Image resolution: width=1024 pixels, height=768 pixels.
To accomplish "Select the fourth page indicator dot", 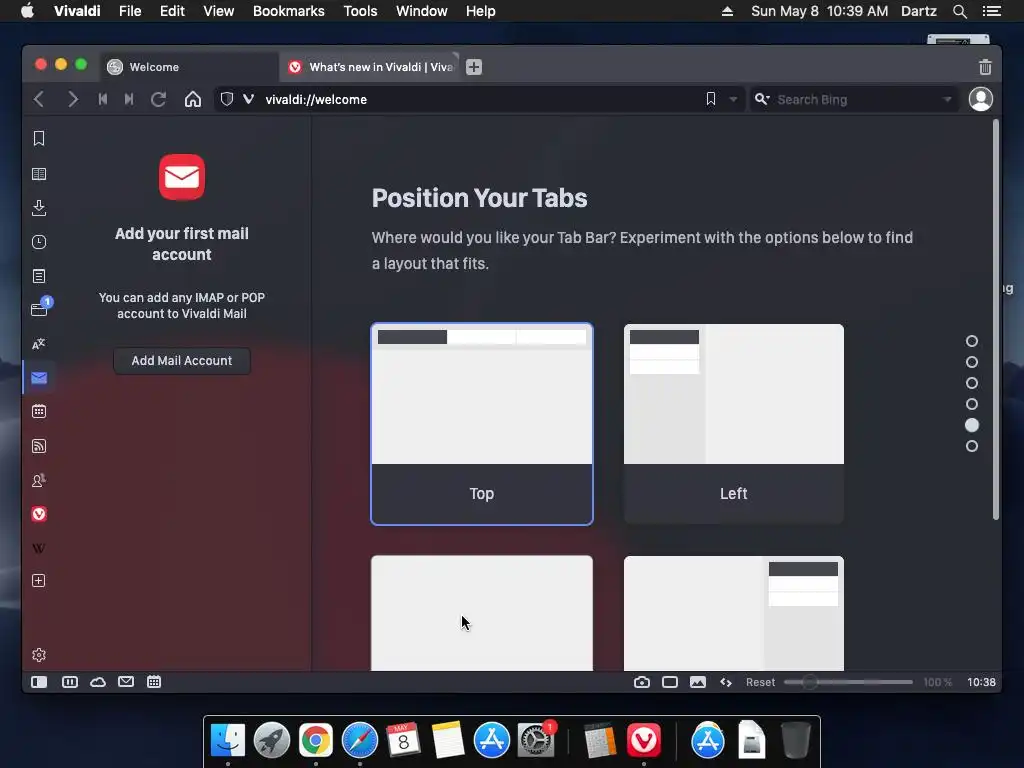I will coord(972,404).
